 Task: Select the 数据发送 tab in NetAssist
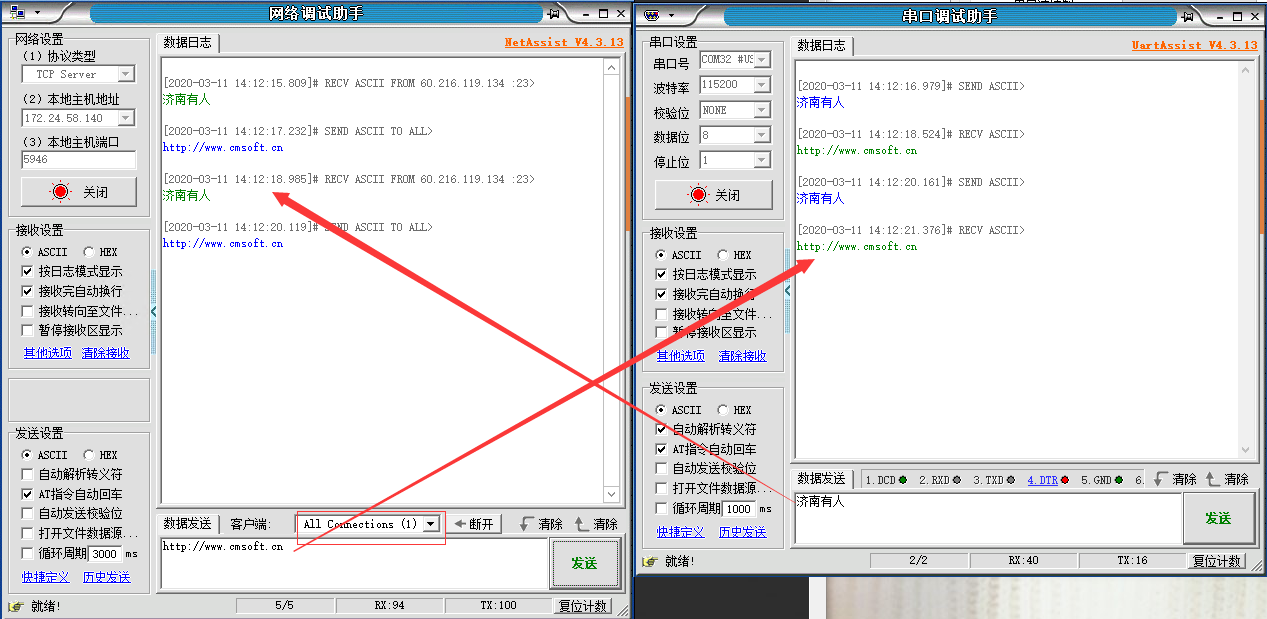coord(187,524)
